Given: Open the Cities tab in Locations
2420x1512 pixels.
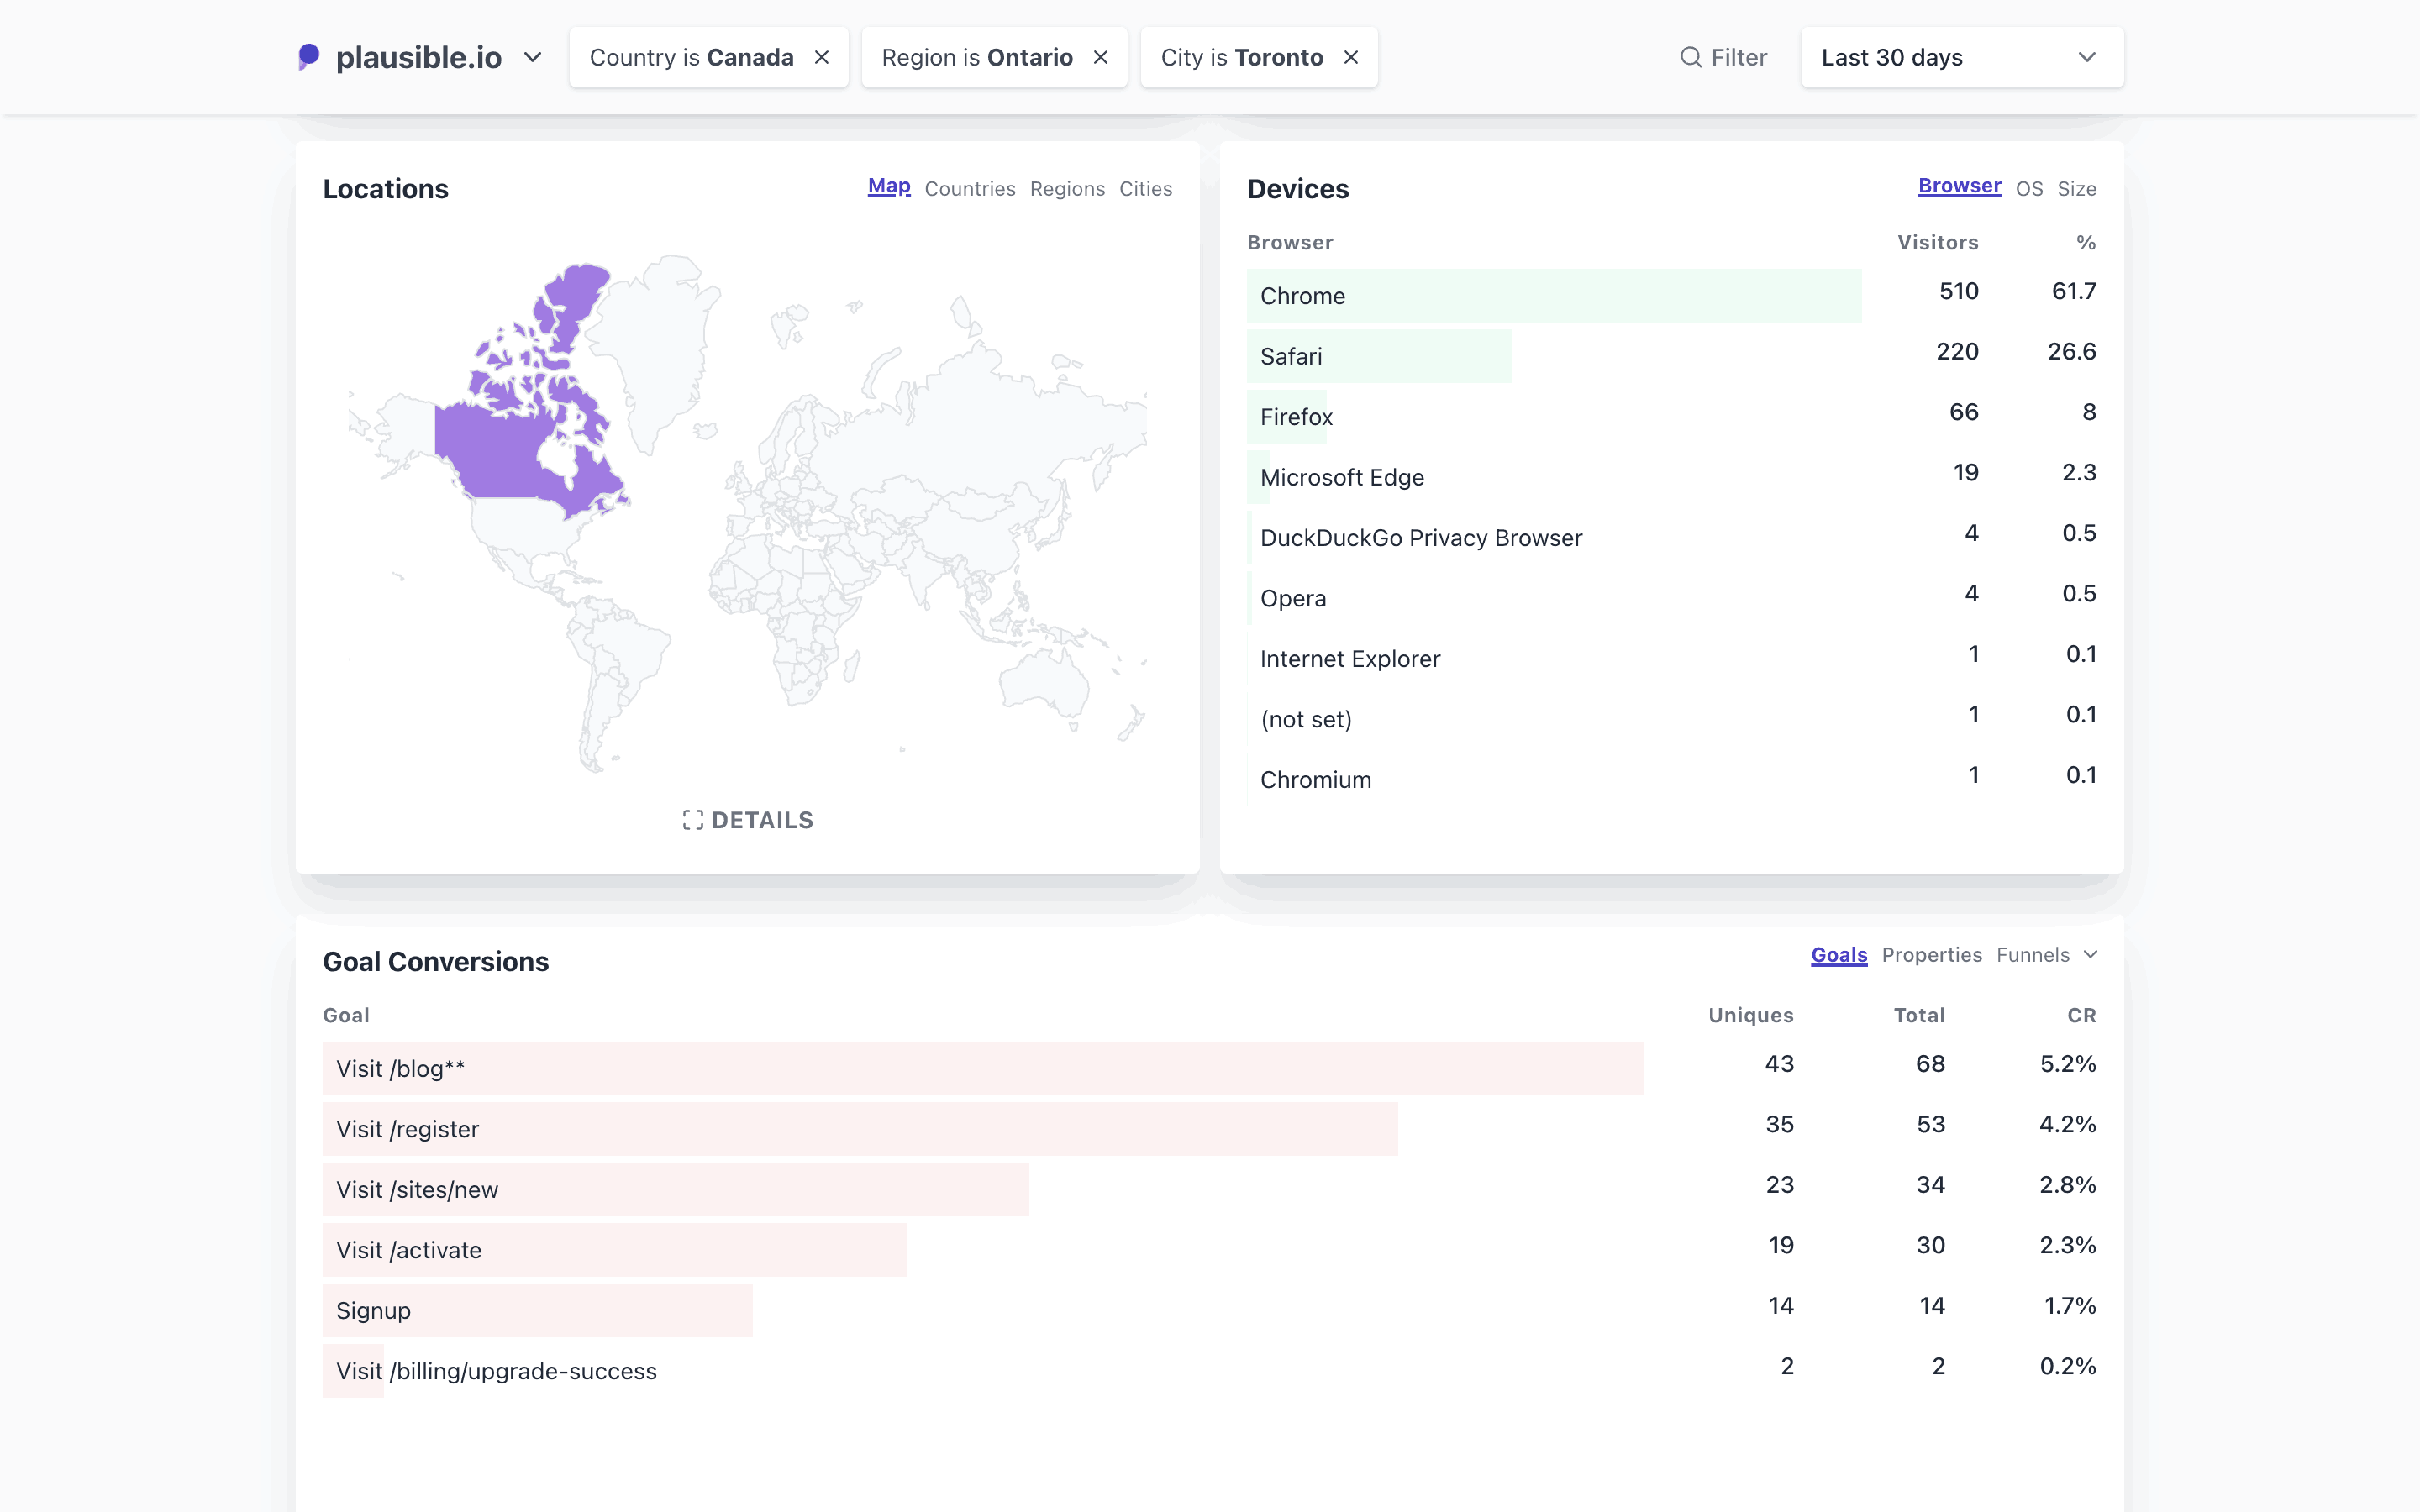Looking at the screenshot, I should tap(1145, 189).
